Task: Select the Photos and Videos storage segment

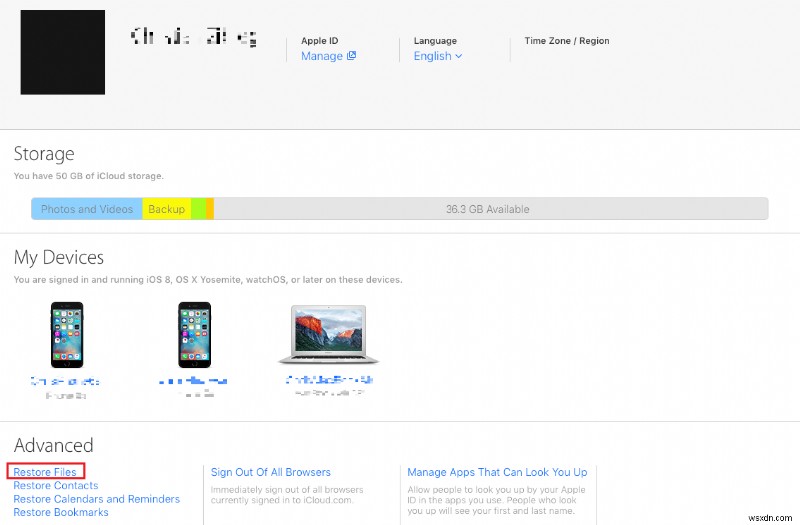Action: (87, 209)
